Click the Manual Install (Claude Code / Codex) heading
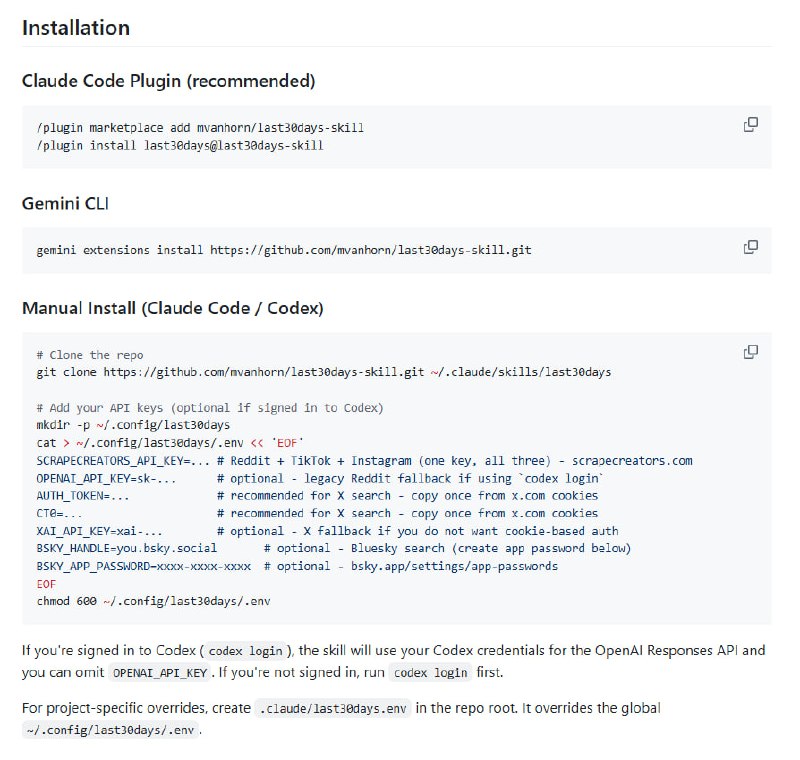 pyautogui.click(x=172, y=308)
